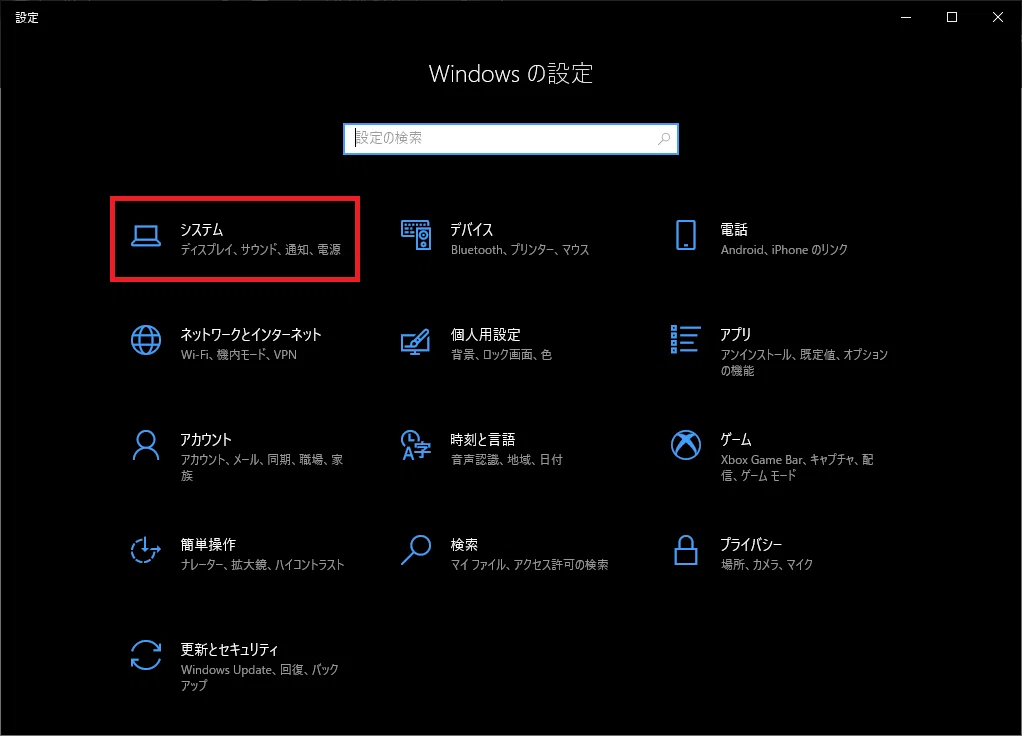This screenshot has height=736, width=1022.
Task: Focus the 設定の検索 search field
Action: [511, 139]
